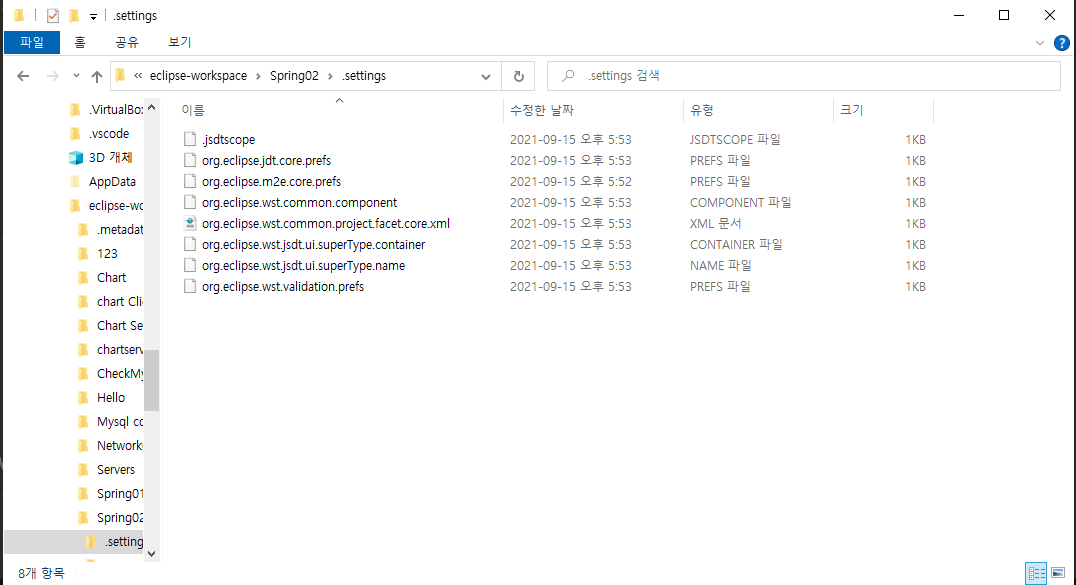Click the JSDTSCOPE 파일 type cell
This screenshot has height=585, width=1076.
tap(735, 139)
